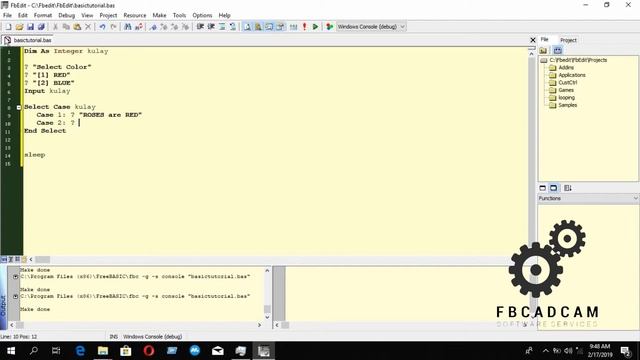Click the Copy toolbar icon
The width and height of the screenshot is (640, 360).
point(66,27)
